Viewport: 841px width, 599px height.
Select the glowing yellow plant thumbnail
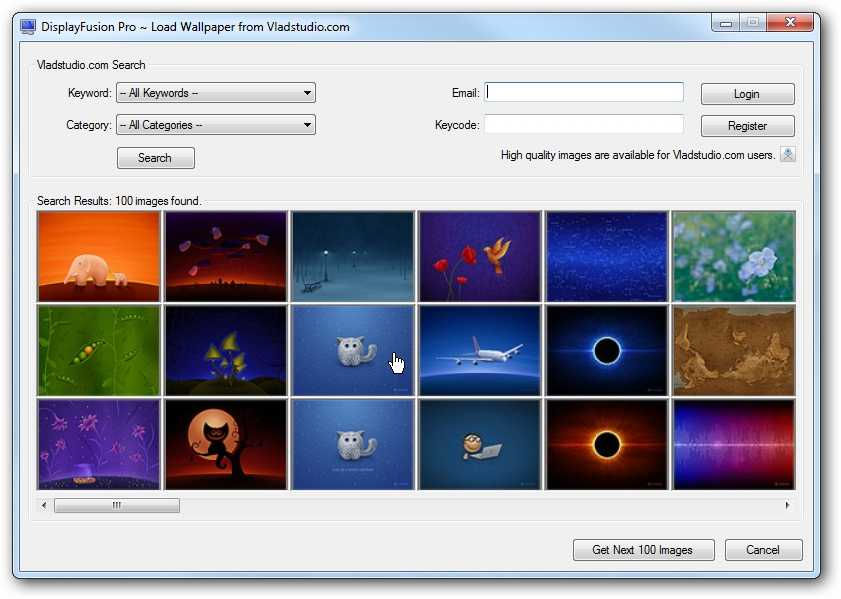226,350
